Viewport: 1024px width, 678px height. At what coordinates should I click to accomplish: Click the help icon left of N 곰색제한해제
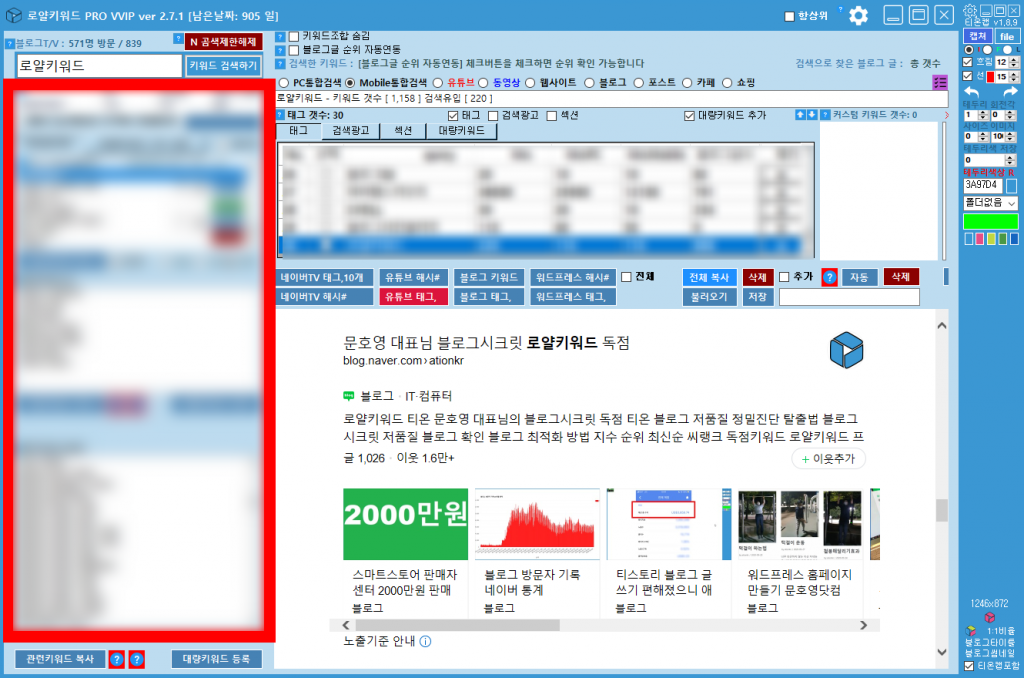[178, 39]
